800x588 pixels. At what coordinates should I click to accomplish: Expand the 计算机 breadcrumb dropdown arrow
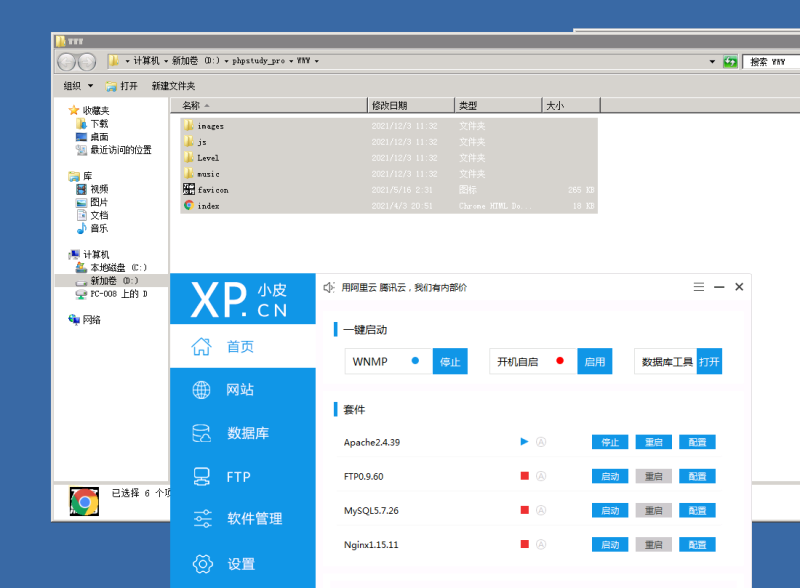pyautogui.click(x=166, y=61)
